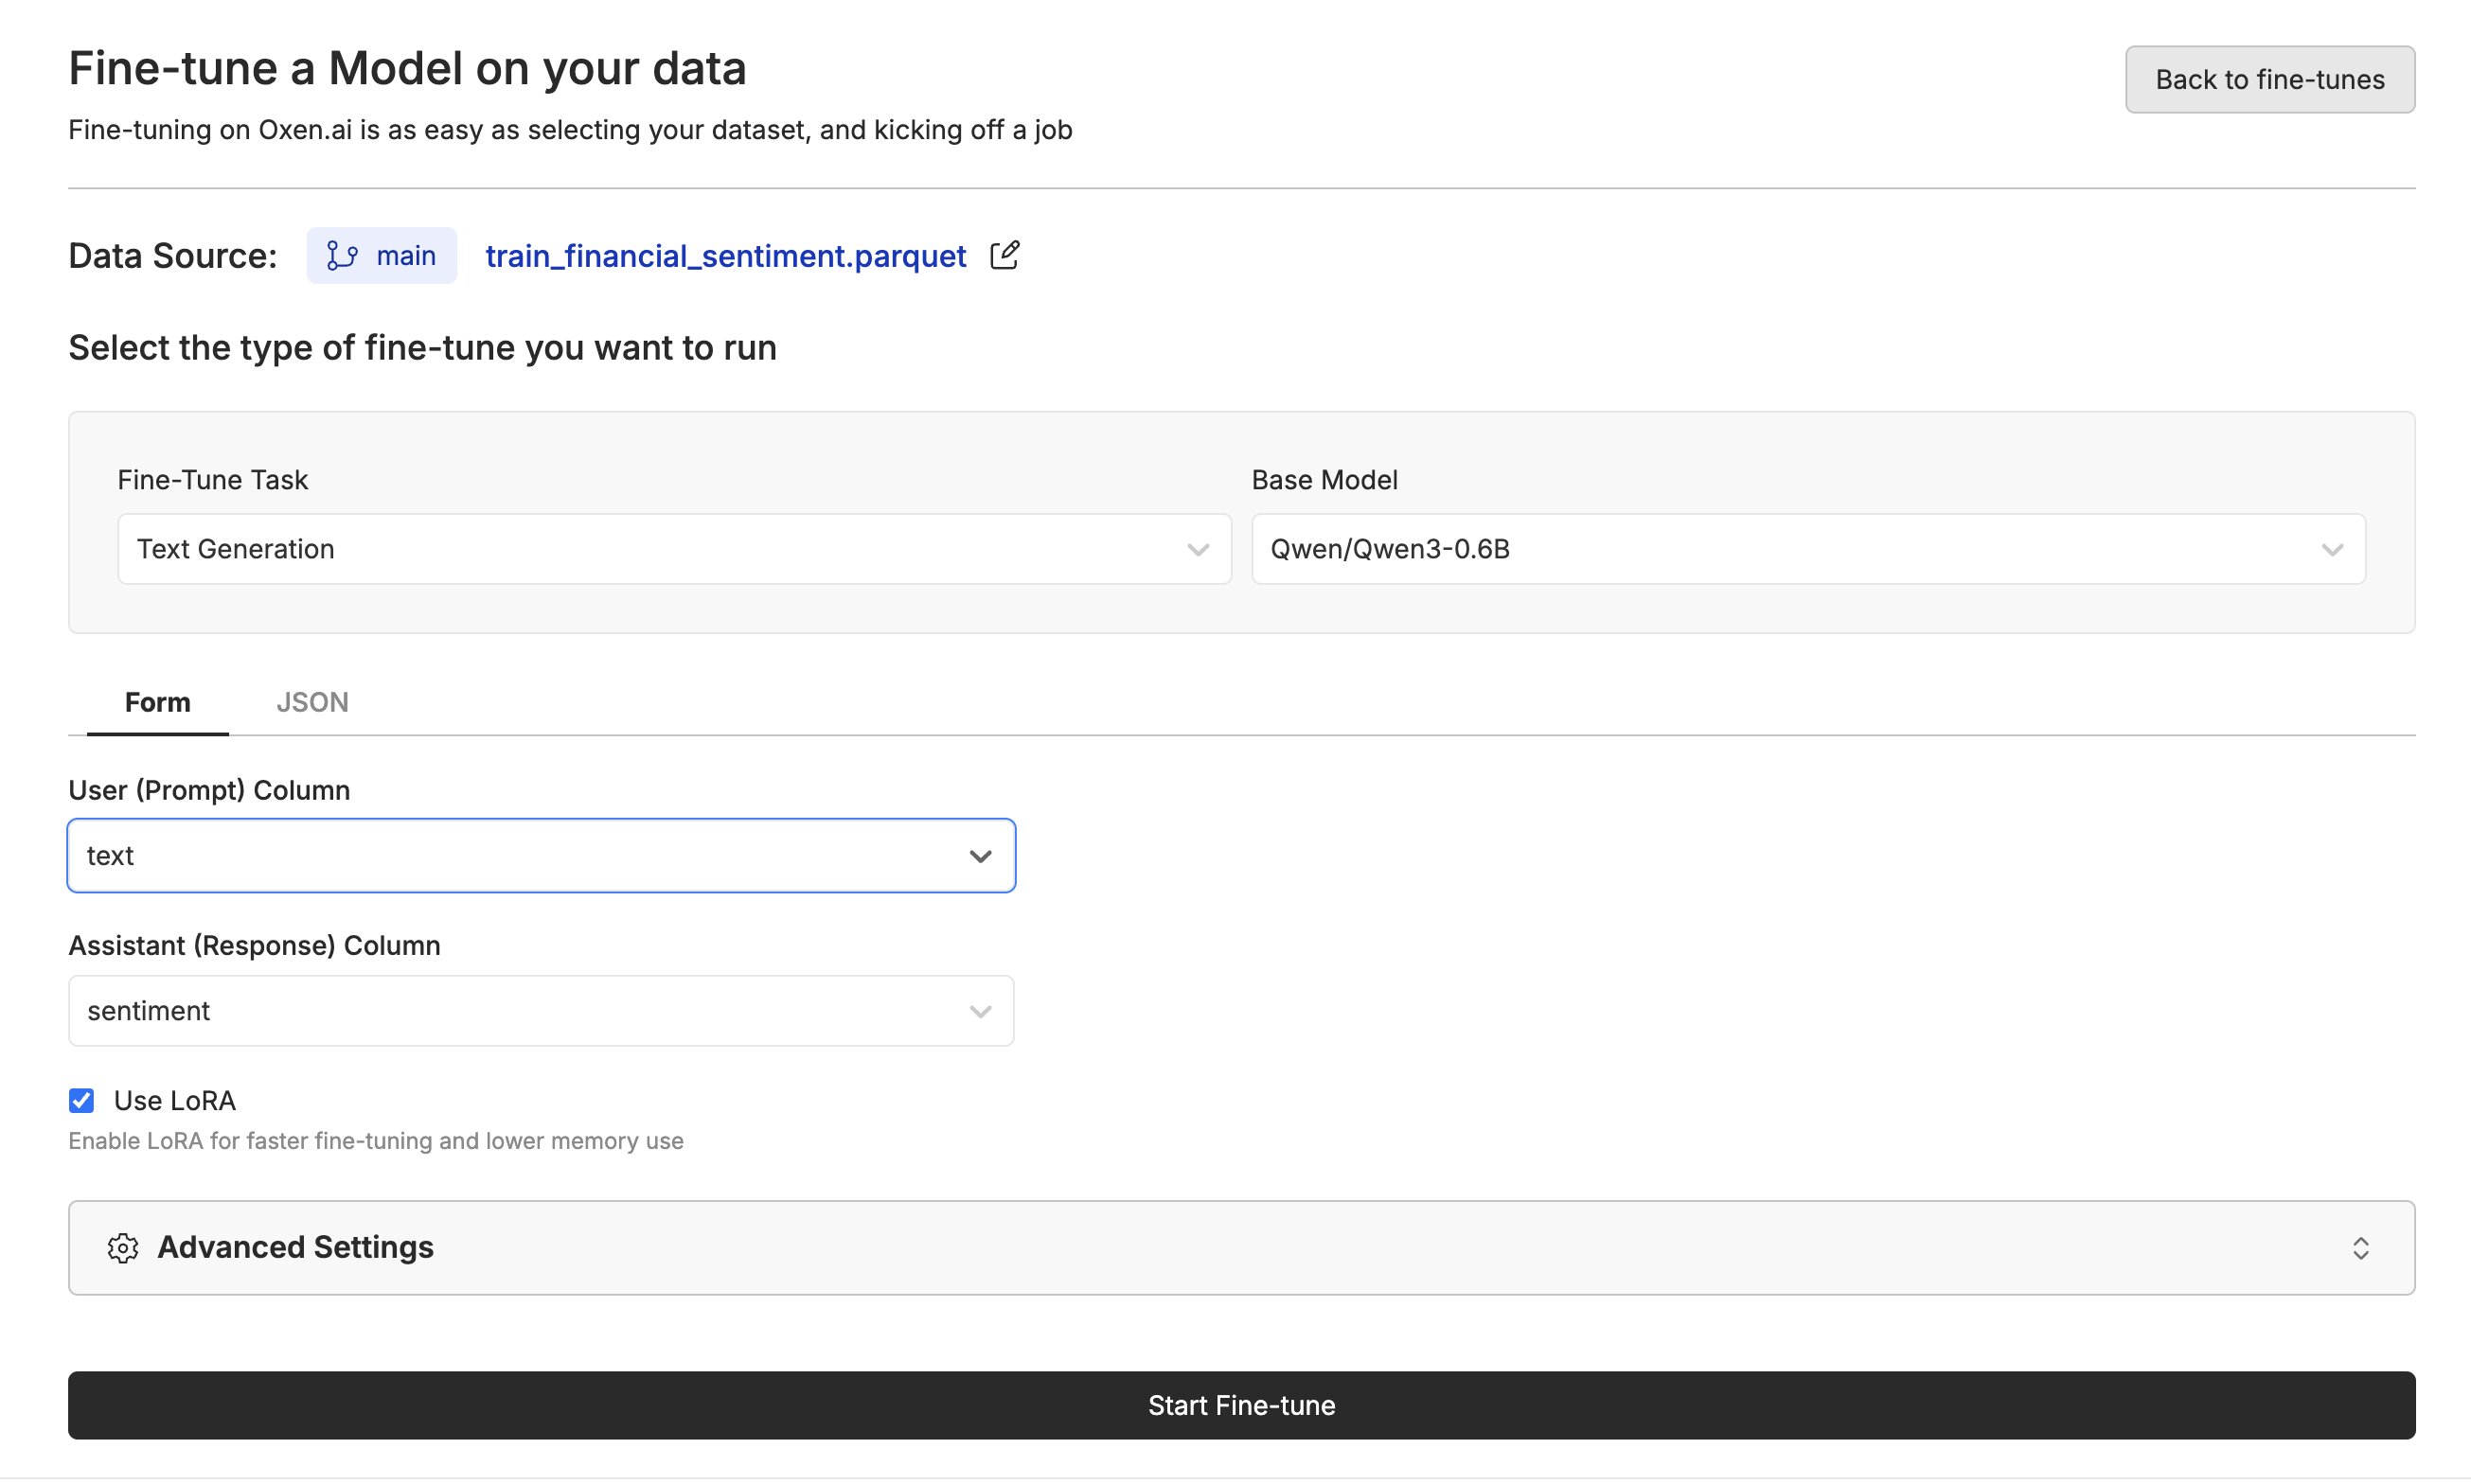The image size is (2471, 1484).
Task: Switch to the JSON tab
Action: click(x=312, y=702)
